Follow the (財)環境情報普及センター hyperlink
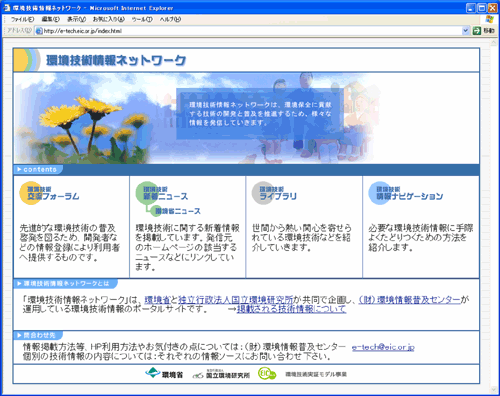500x396 pixels. click(x=410, y=300)
